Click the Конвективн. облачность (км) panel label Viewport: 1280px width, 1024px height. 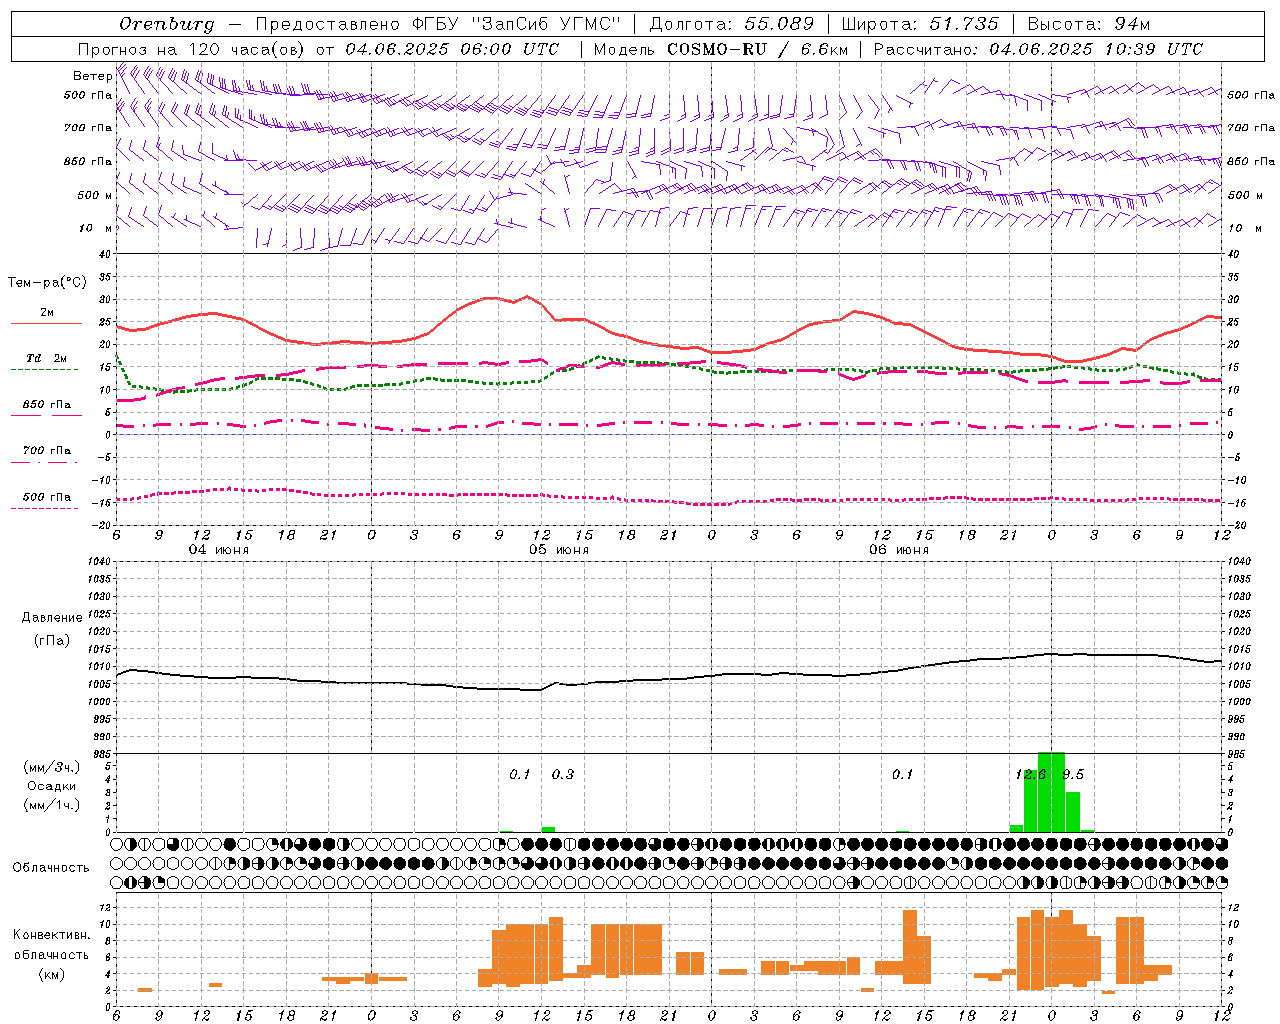coord(51,954)
